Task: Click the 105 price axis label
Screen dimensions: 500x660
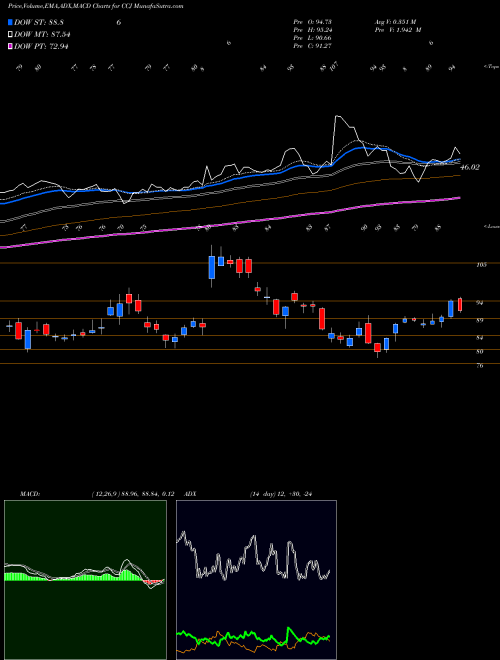Action: tap(481, 265)
